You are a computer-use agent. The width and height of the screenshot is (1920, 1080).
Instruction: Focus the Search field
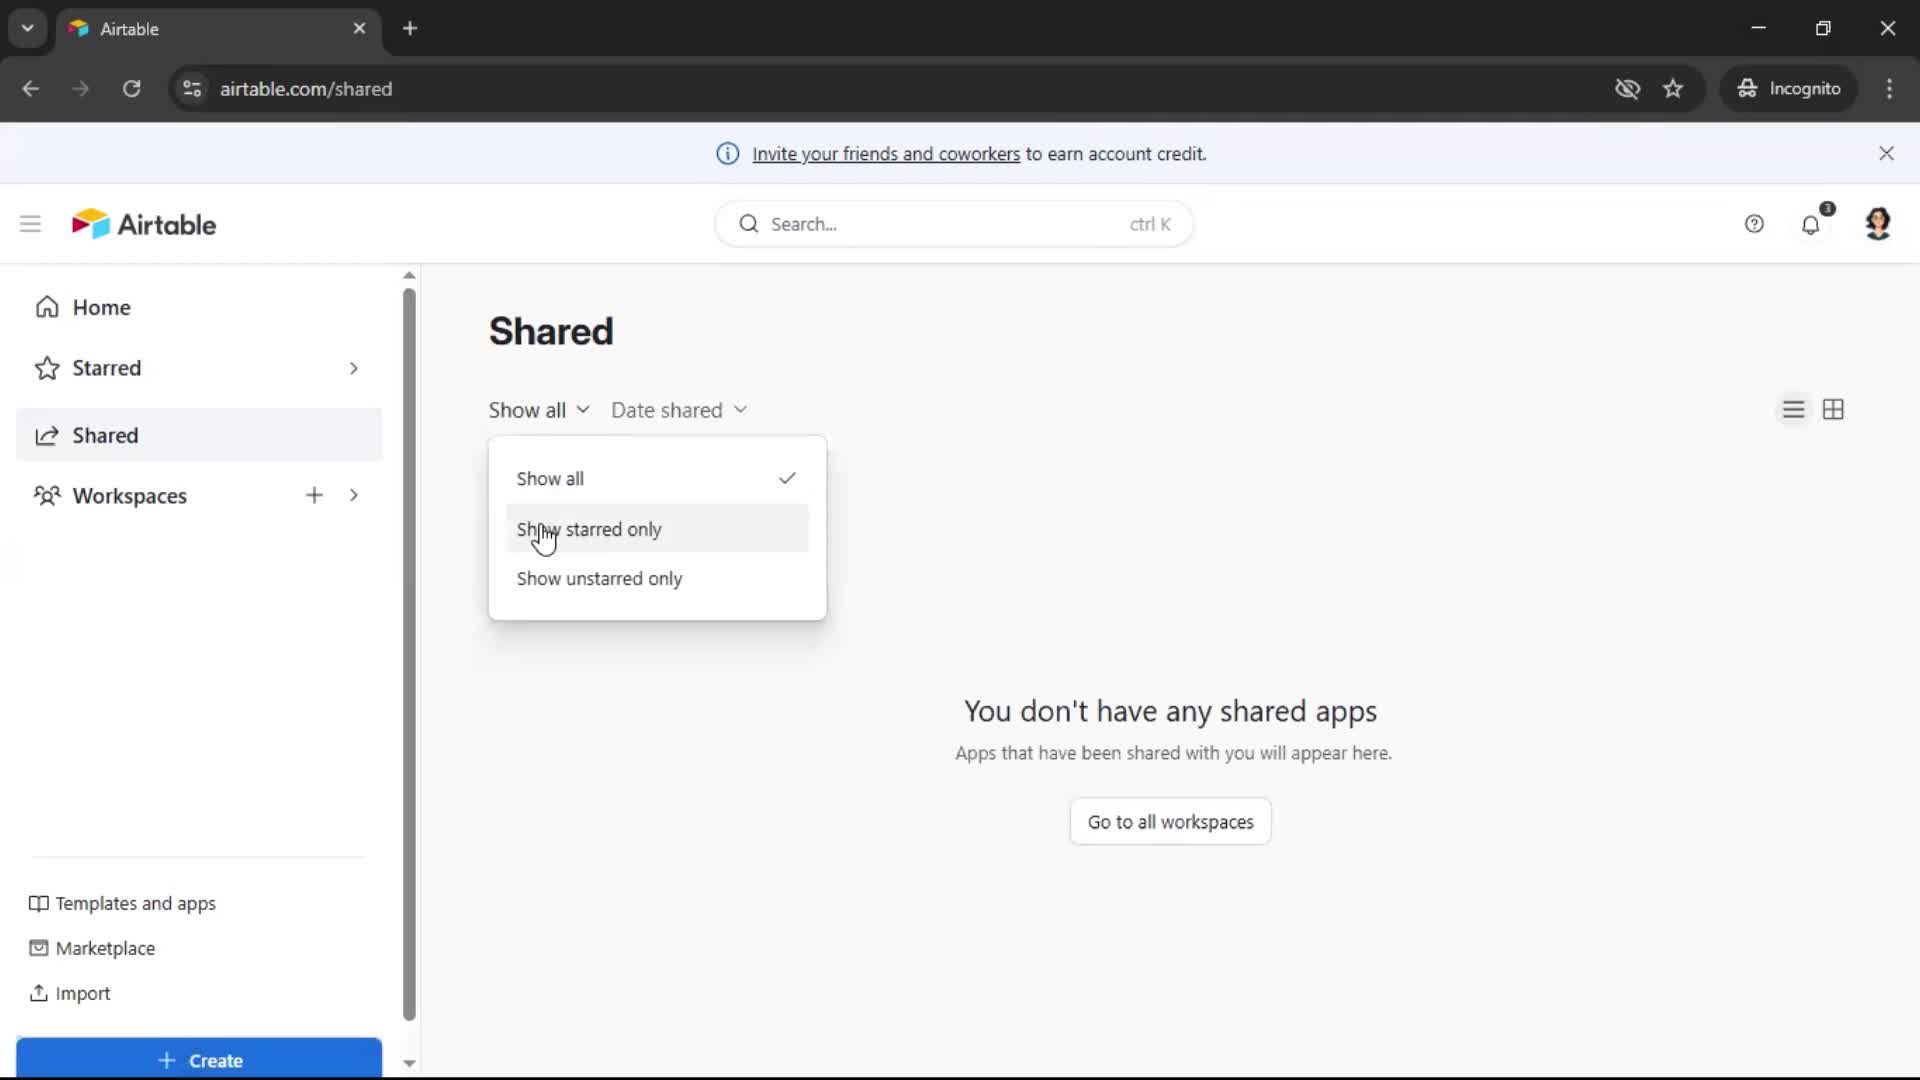point(954,224)
